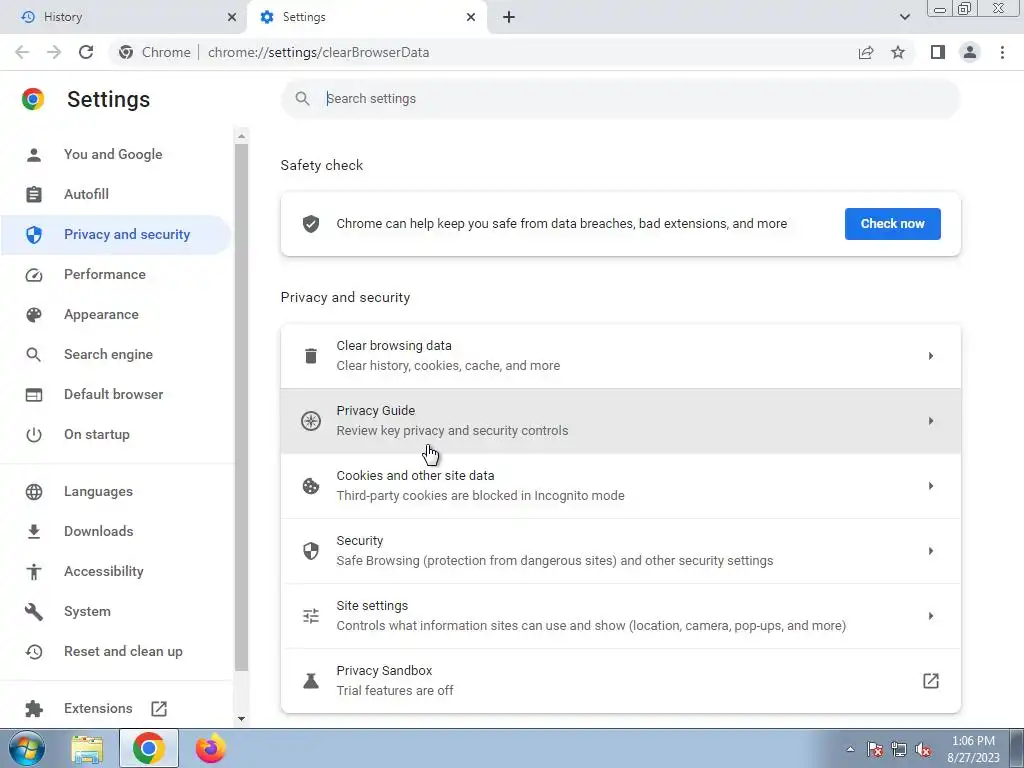Image resolution: width=1024 pixels, height=768 pixels.
Task: Bookmark this tab with the star icon
Action: [898, 52]
